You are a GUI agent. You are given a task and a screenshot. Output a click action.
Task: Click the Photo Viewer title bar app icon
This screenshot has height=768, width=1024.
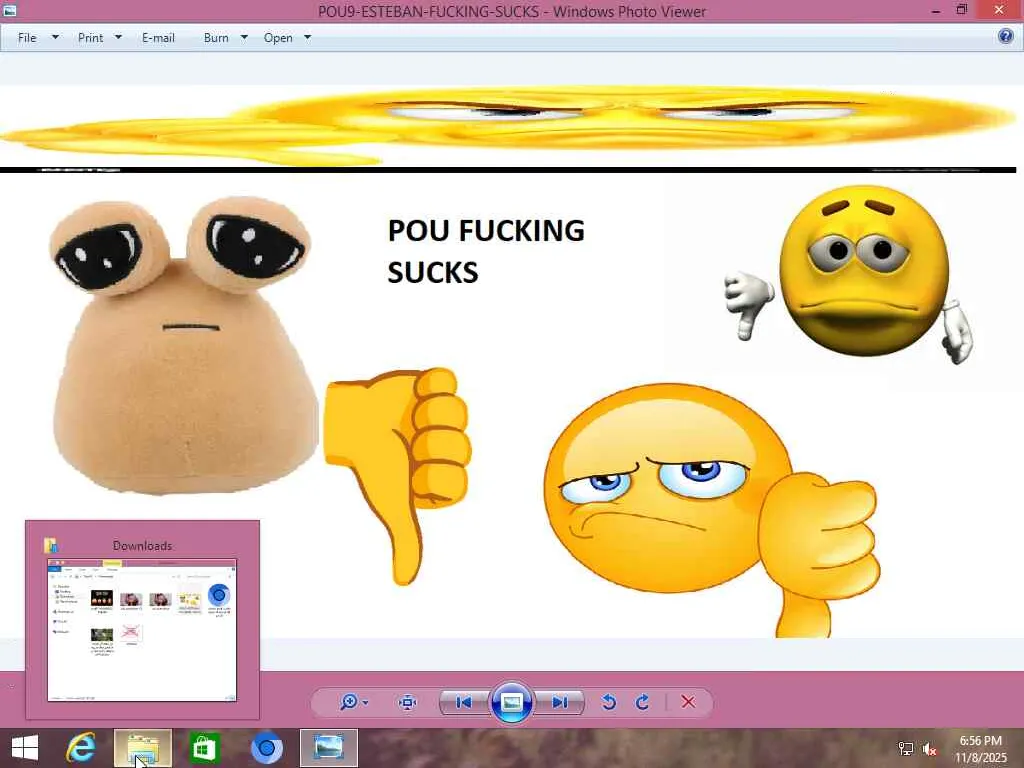[x=9, y=10]
